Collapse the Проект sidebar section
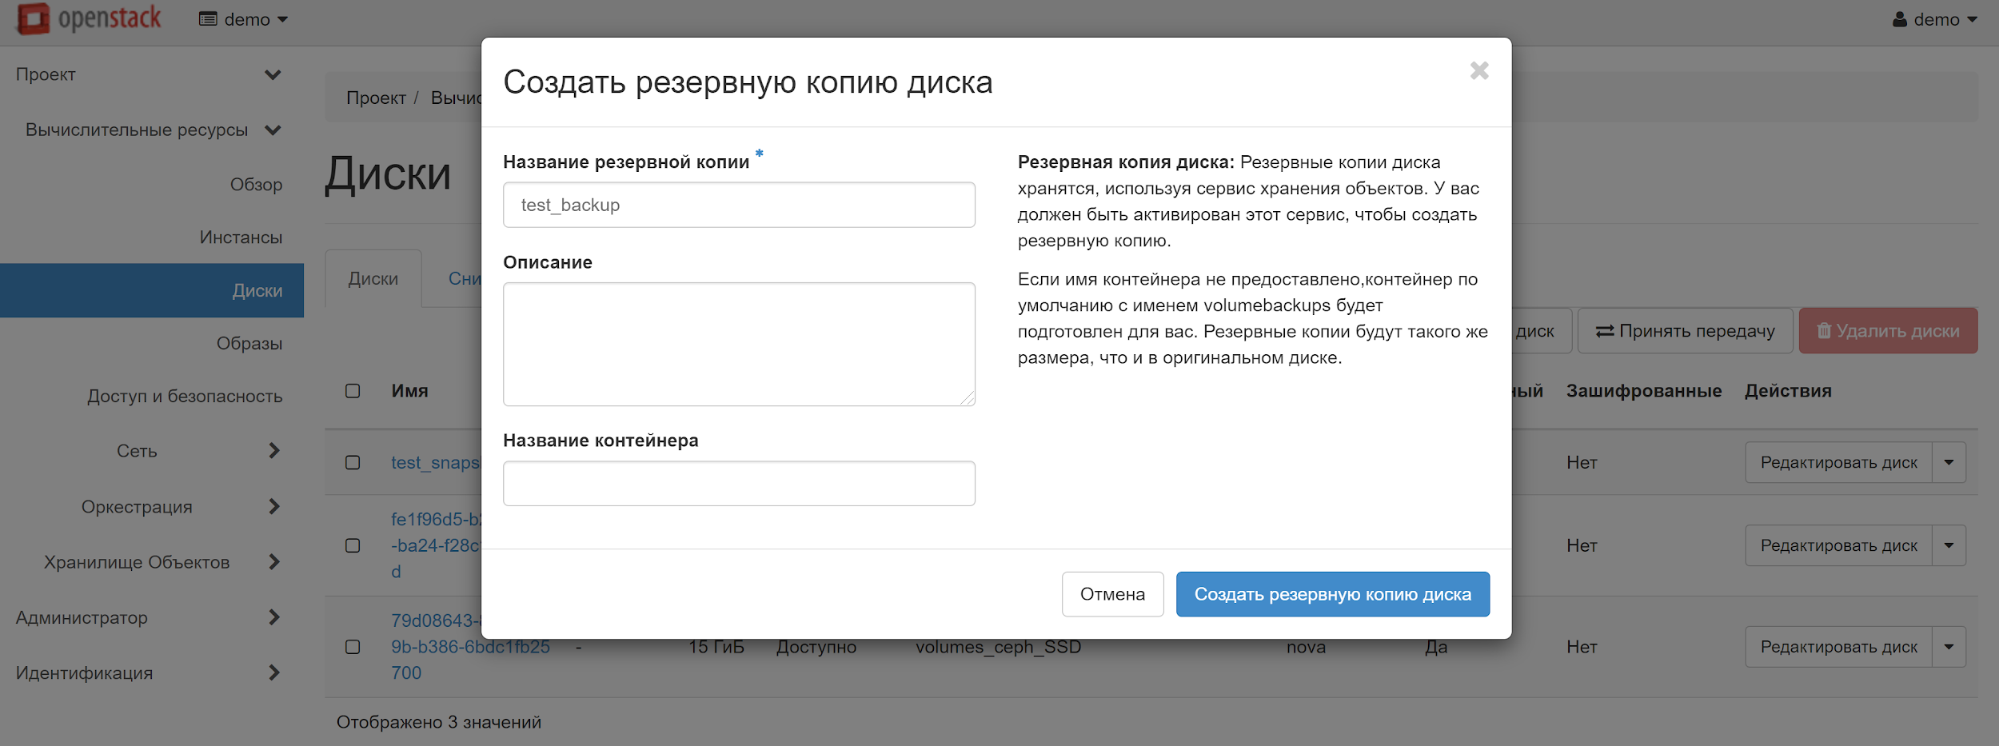1999x747 pixels. pos(150,74)
